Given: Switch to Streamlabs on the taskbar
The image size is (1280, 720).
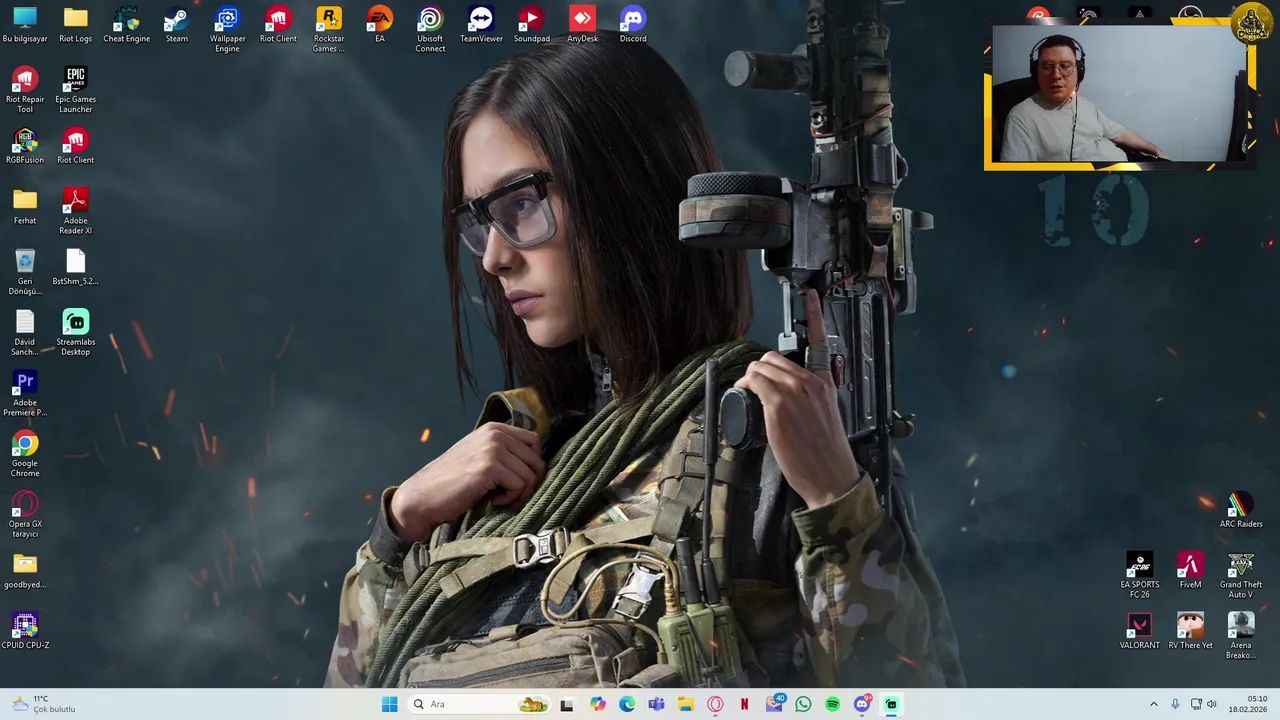Looking at the screenshot, I should click(x=891, y=704).
